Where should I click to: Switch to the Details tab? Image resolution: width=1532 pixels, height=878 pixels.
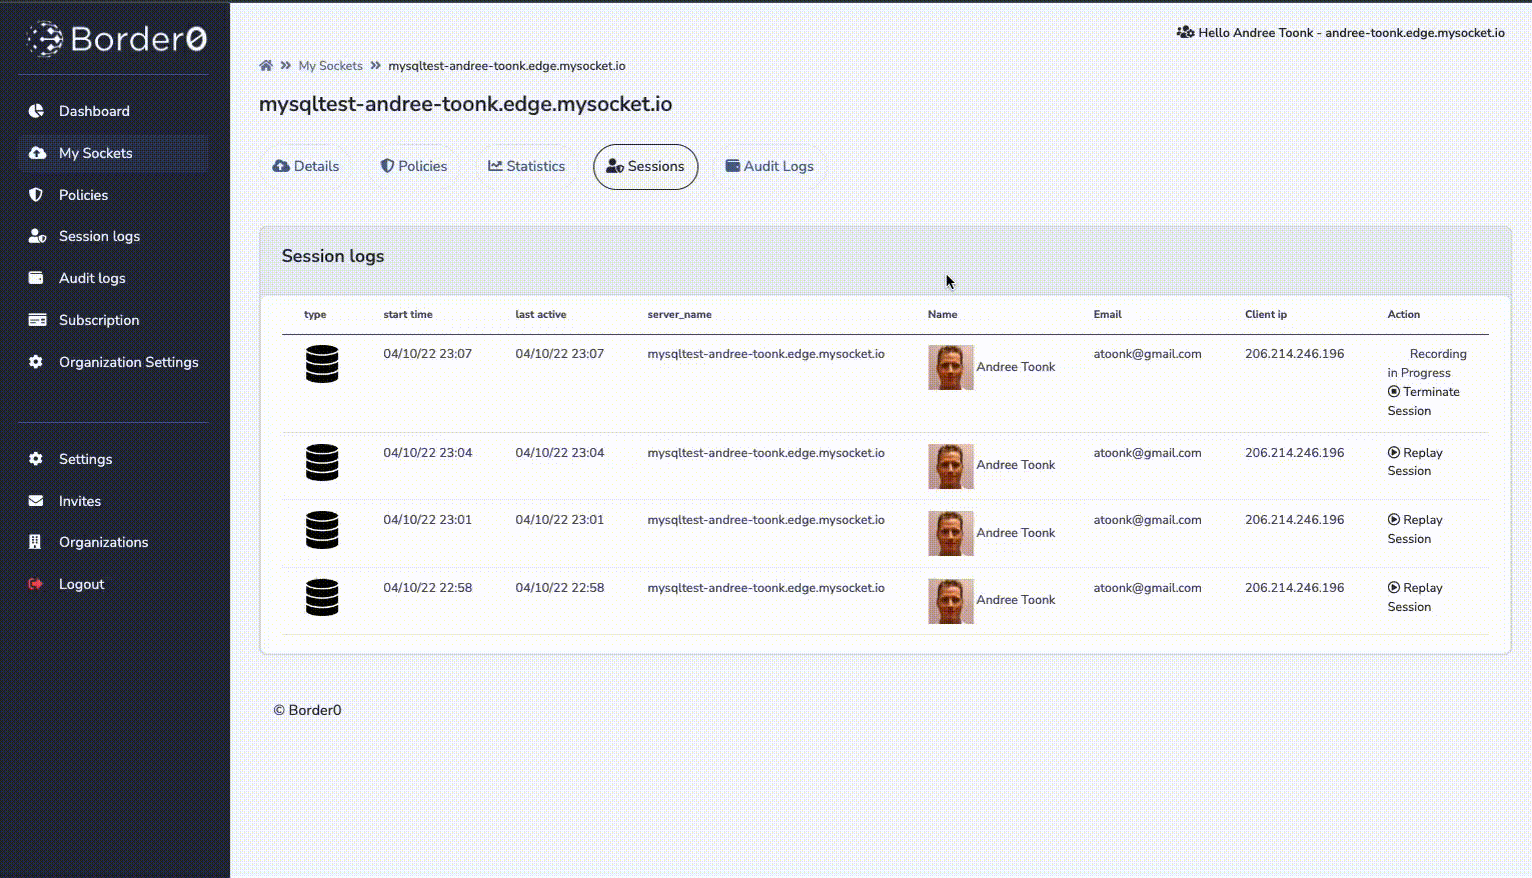(306, 166)
